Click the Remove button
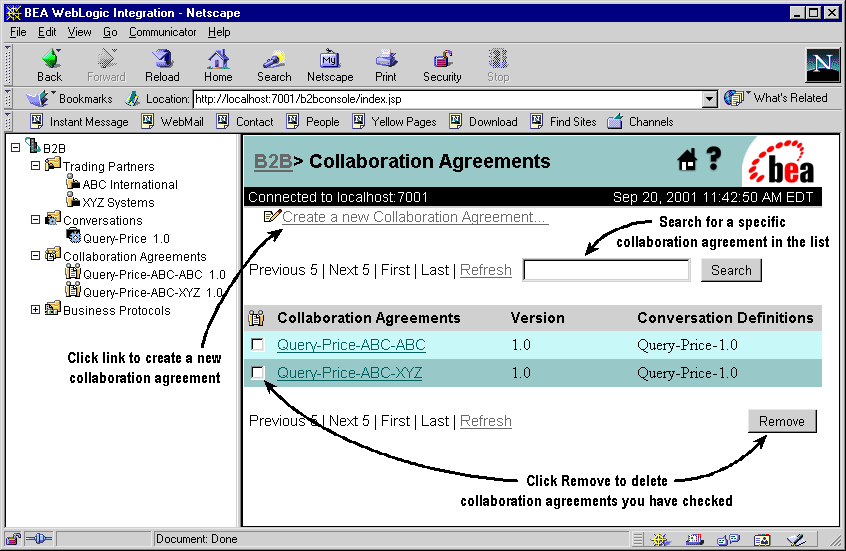 pos(782,421)
